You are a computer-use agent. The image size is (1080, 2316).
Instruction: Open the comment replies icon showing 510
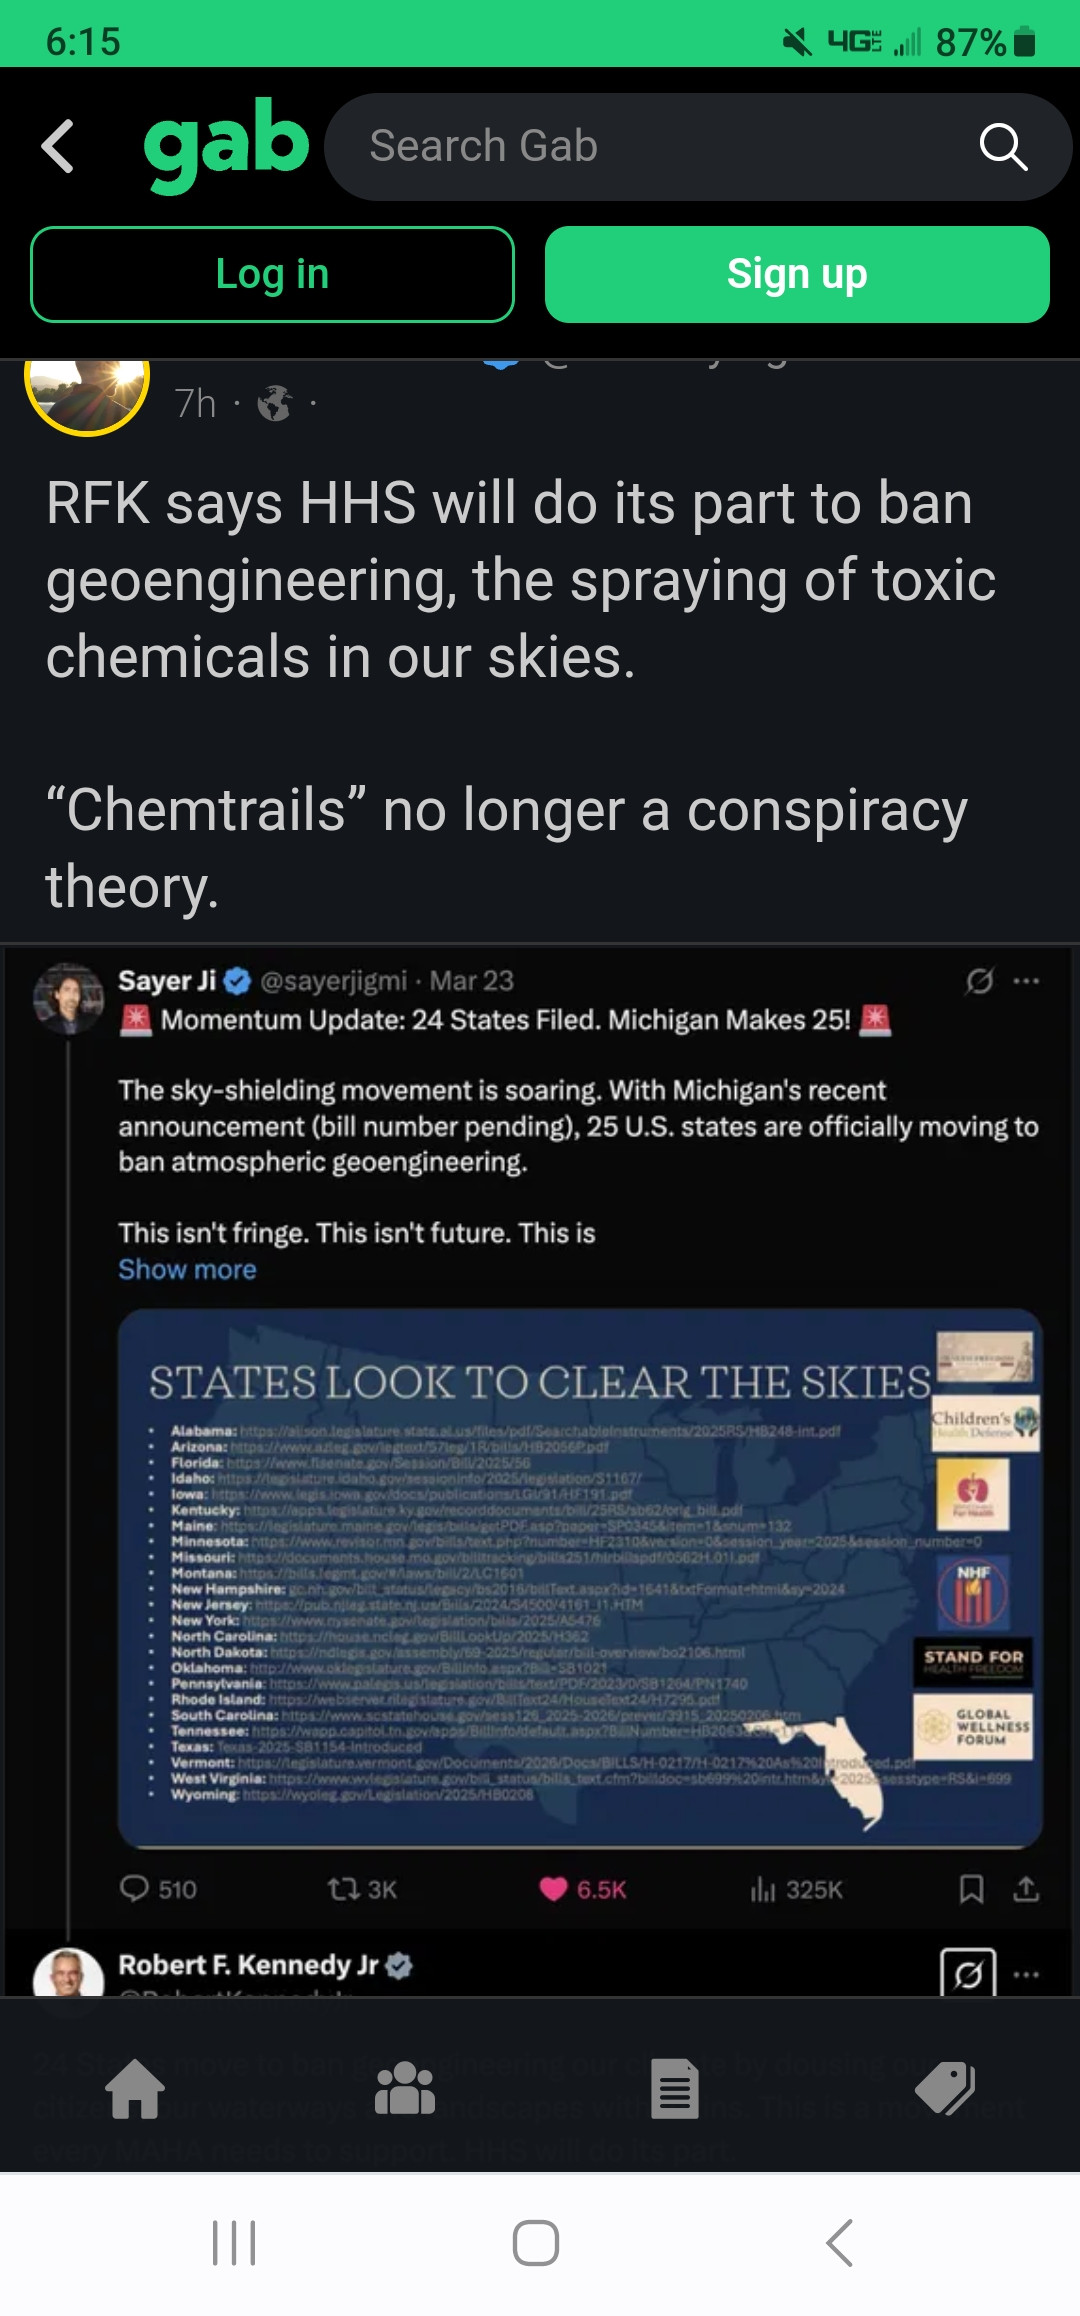(x=134, y=1888)
